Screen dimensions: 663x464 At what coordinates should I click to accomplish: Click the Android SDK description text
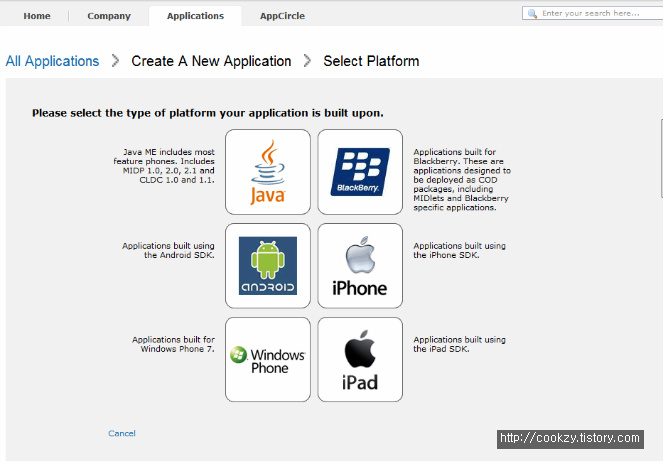[168, 250]
